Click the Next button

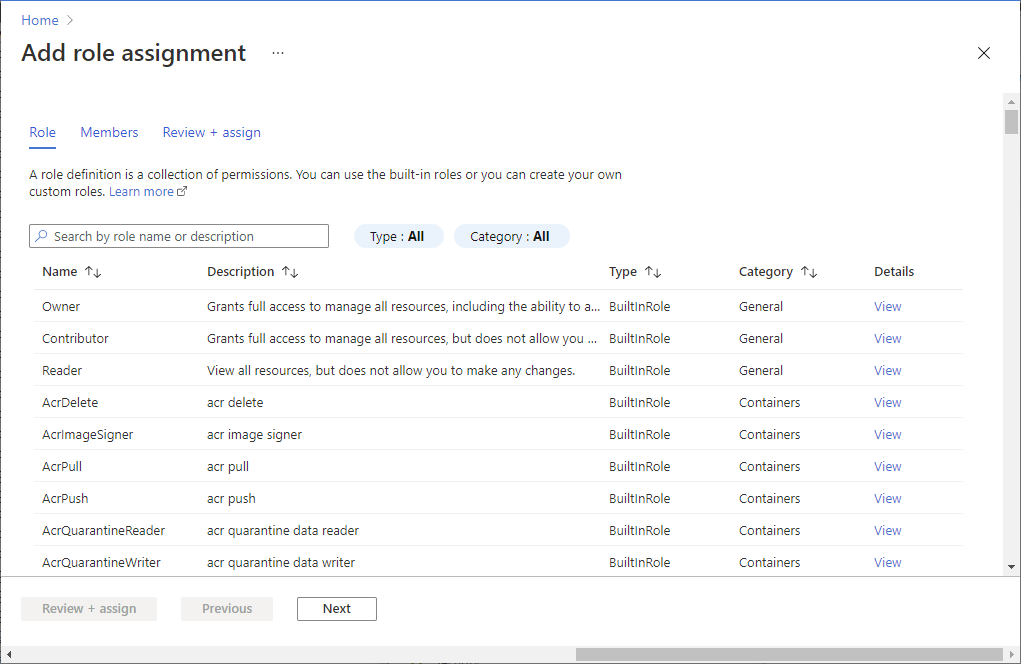tap(336, 608)
